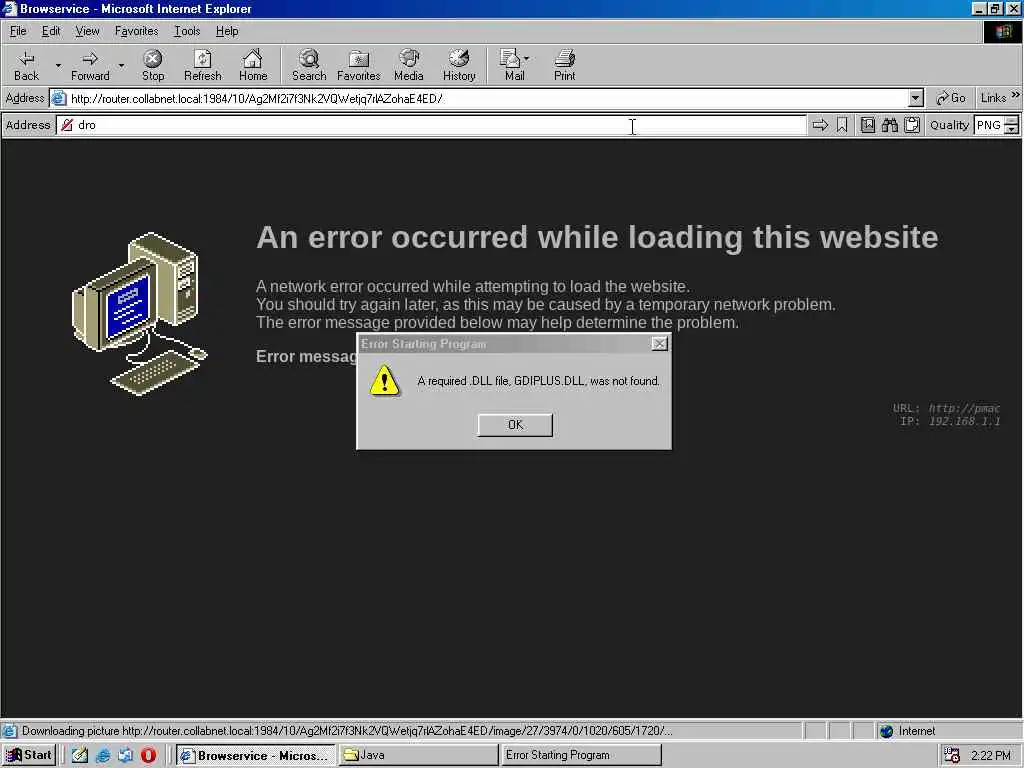Click the Mail toolbar button

(514, 65)
